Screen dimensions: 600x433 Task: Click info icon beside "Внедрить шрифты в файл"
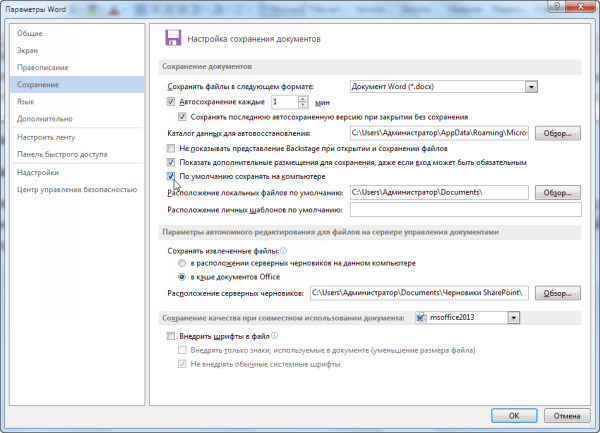pyautogui.click(x=274, y=337)
